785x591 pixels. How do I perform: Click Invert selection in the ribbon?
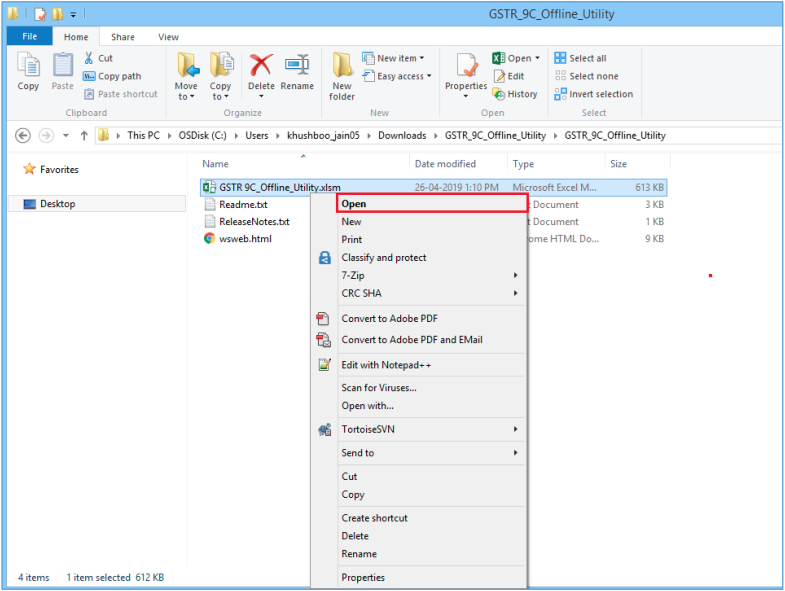pyautogui.click(x=594, y=94)
